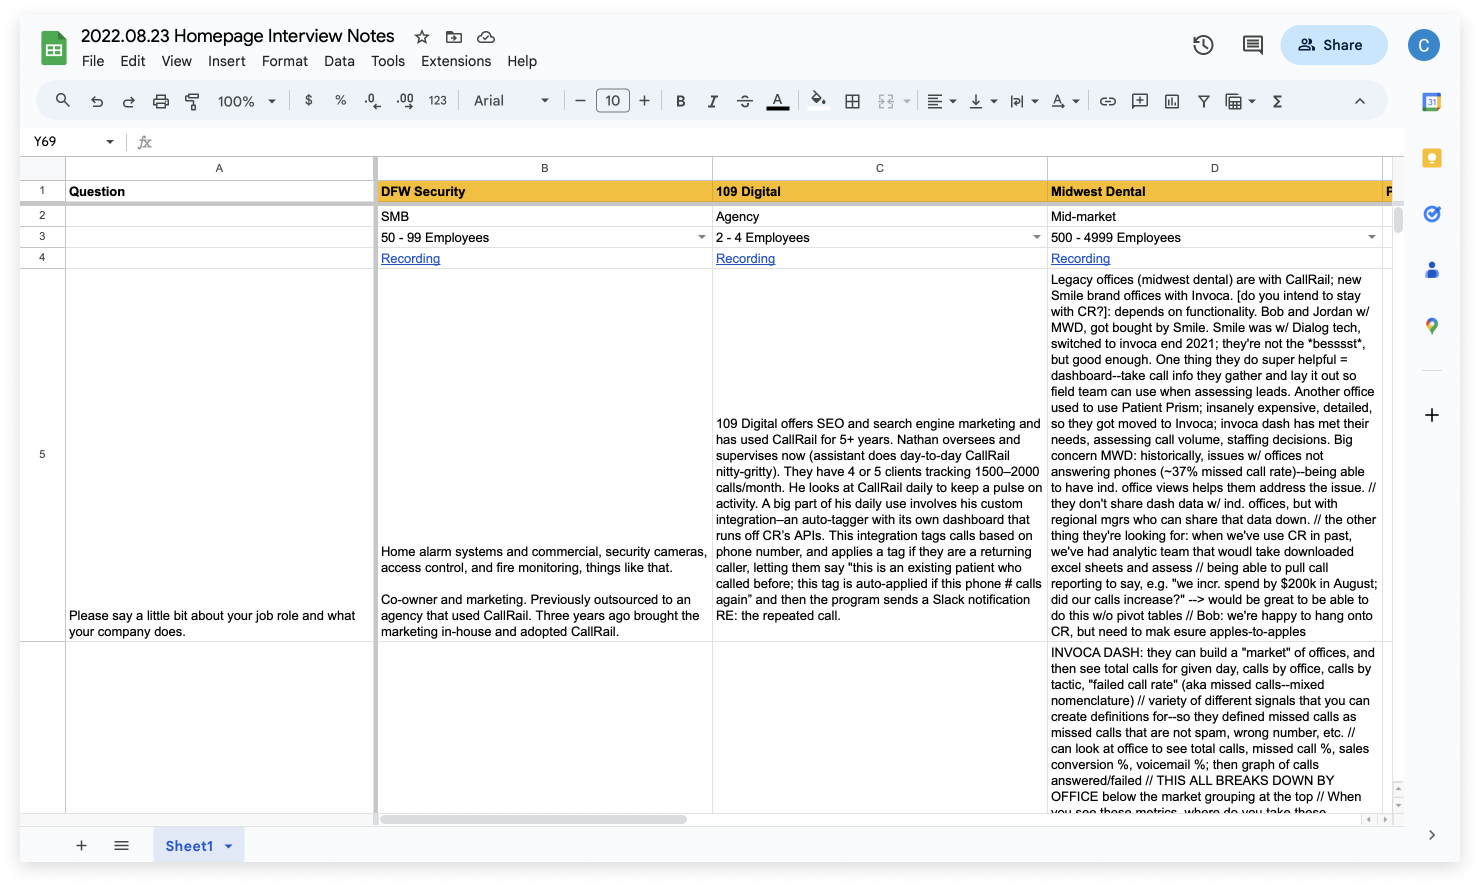
Task: Open the File menu
Action: click(x=93, y=61)
